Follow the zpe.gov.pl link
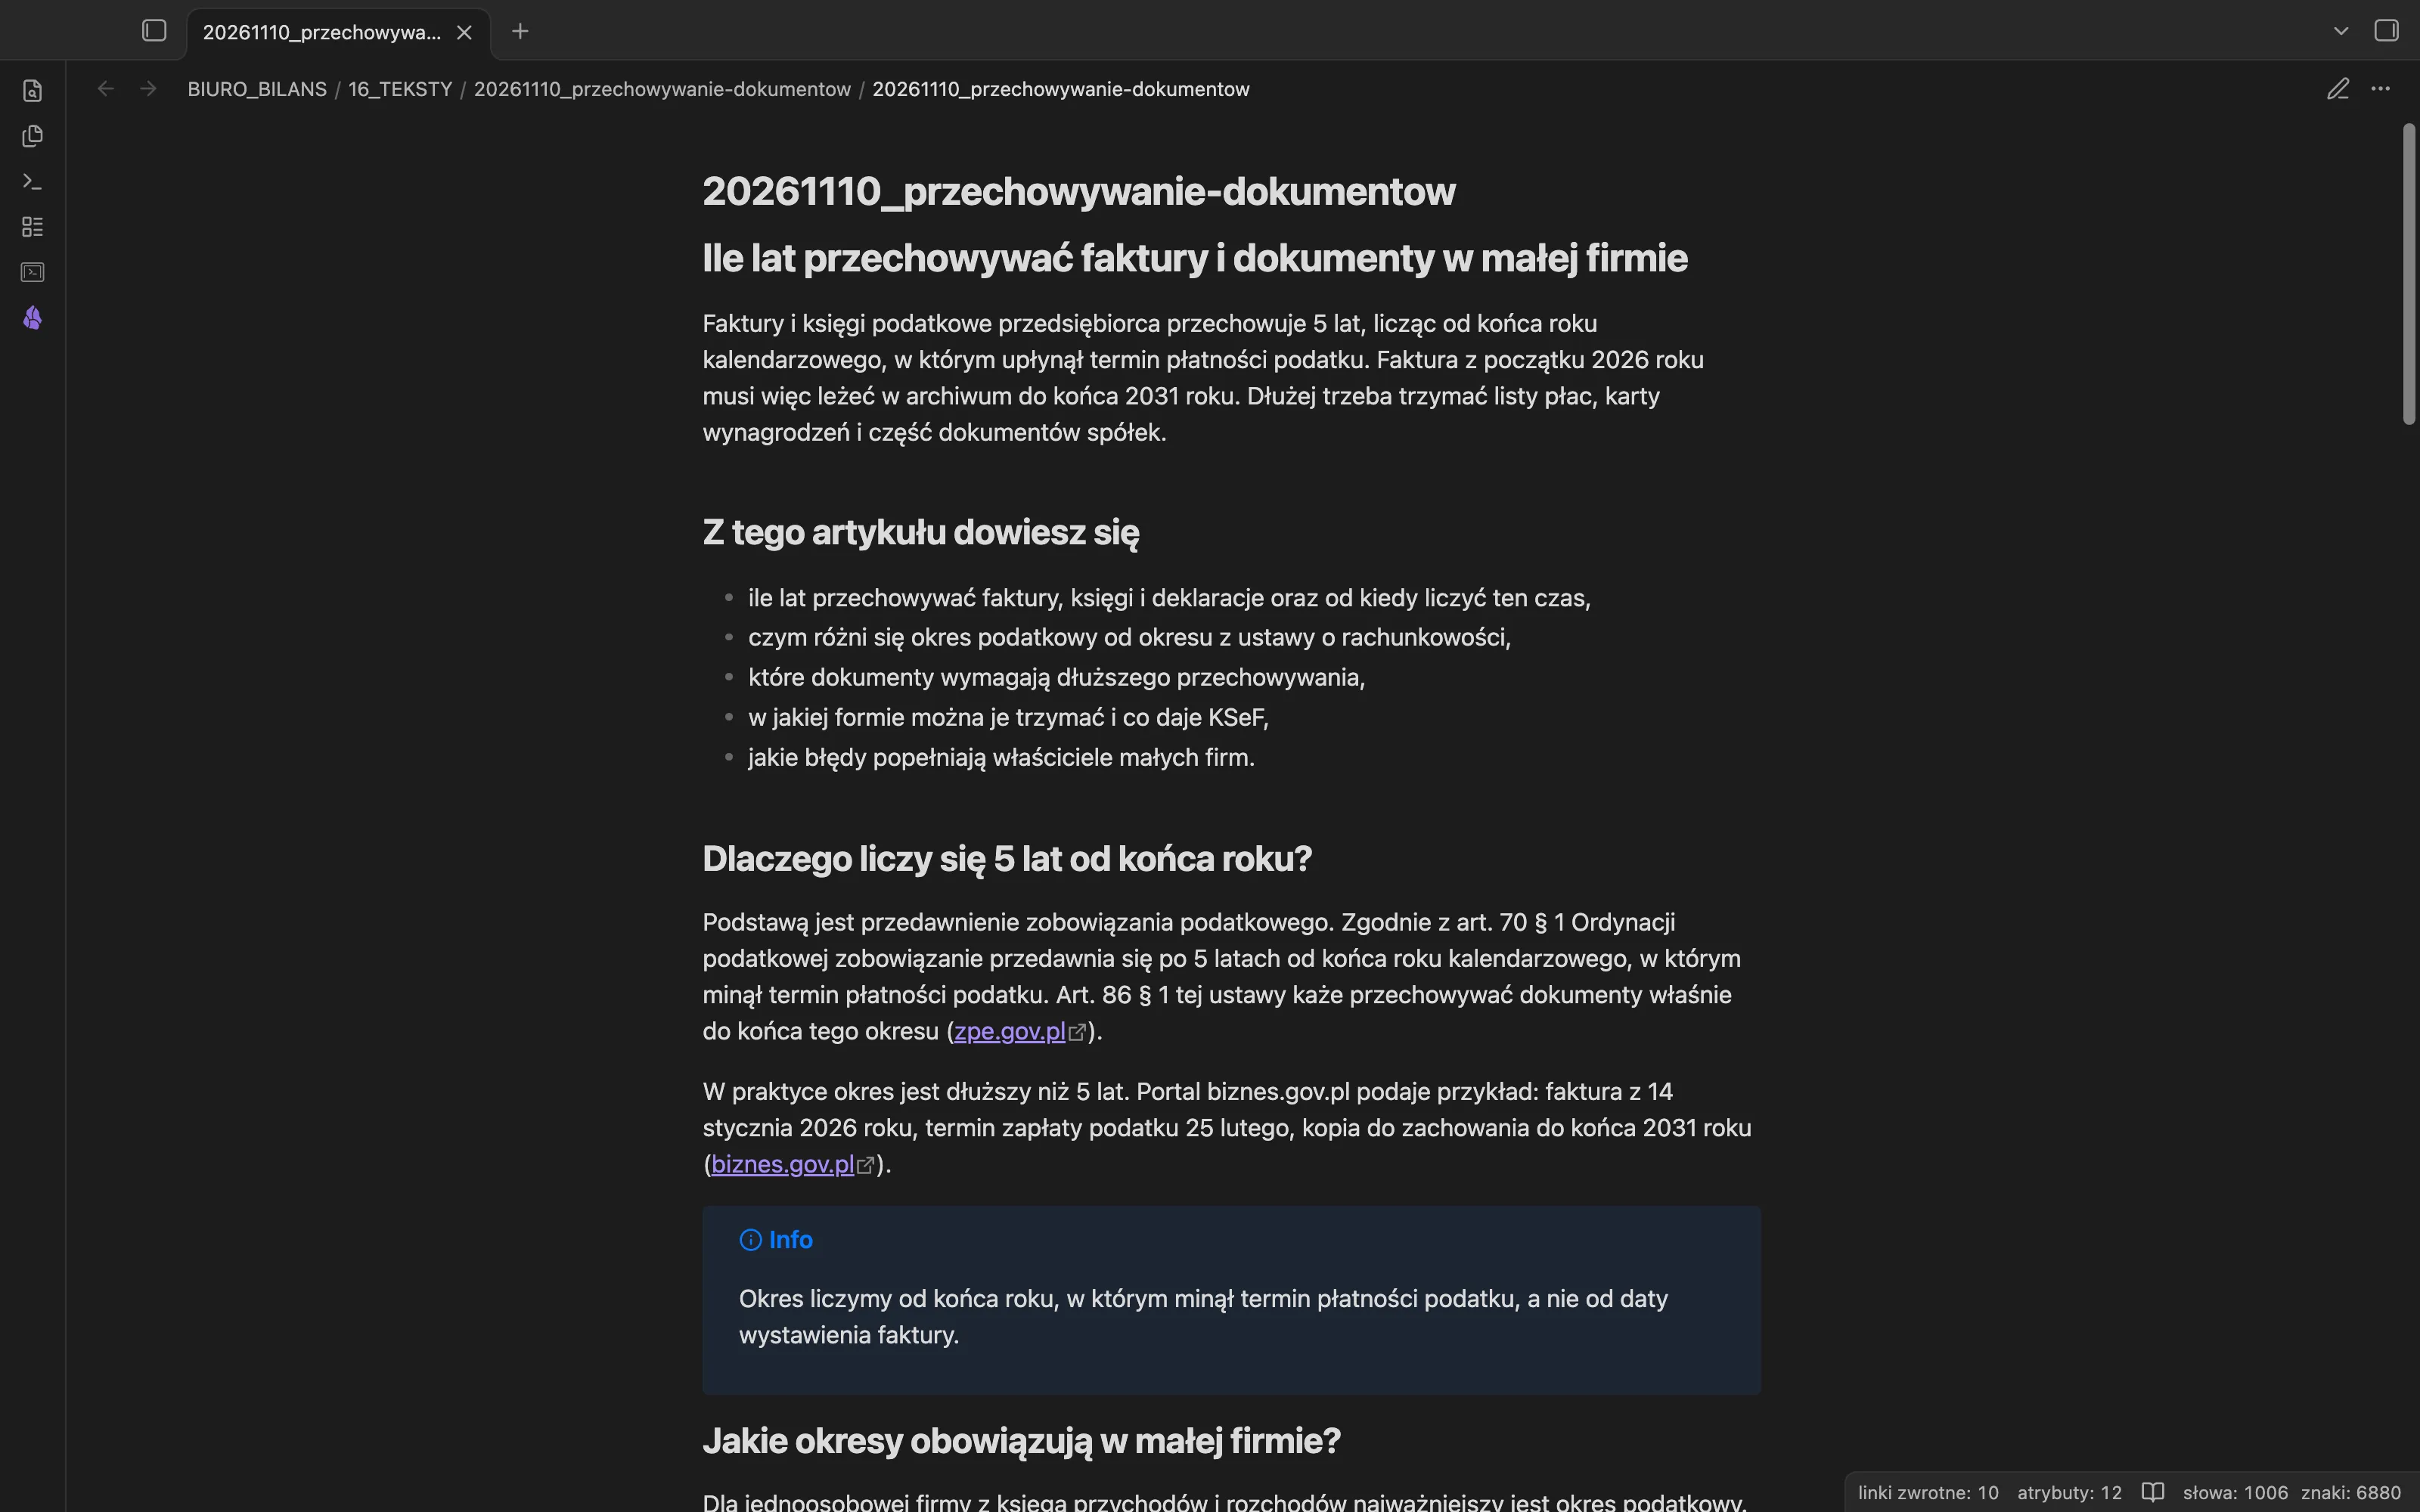Viewport: 2420px width, 1512px height. tap(1010, 1031)
